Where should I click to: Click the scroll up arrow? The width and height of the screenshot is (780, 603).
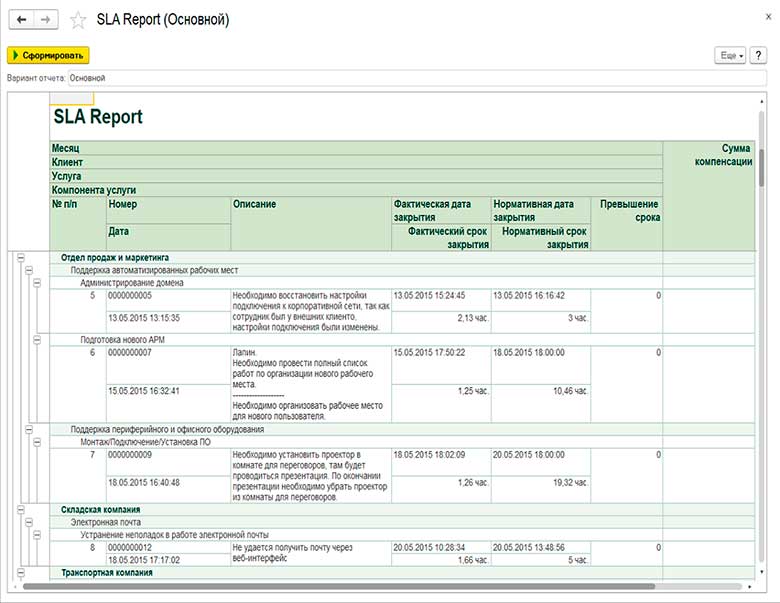pyautogui.click(x=761, y=101)
